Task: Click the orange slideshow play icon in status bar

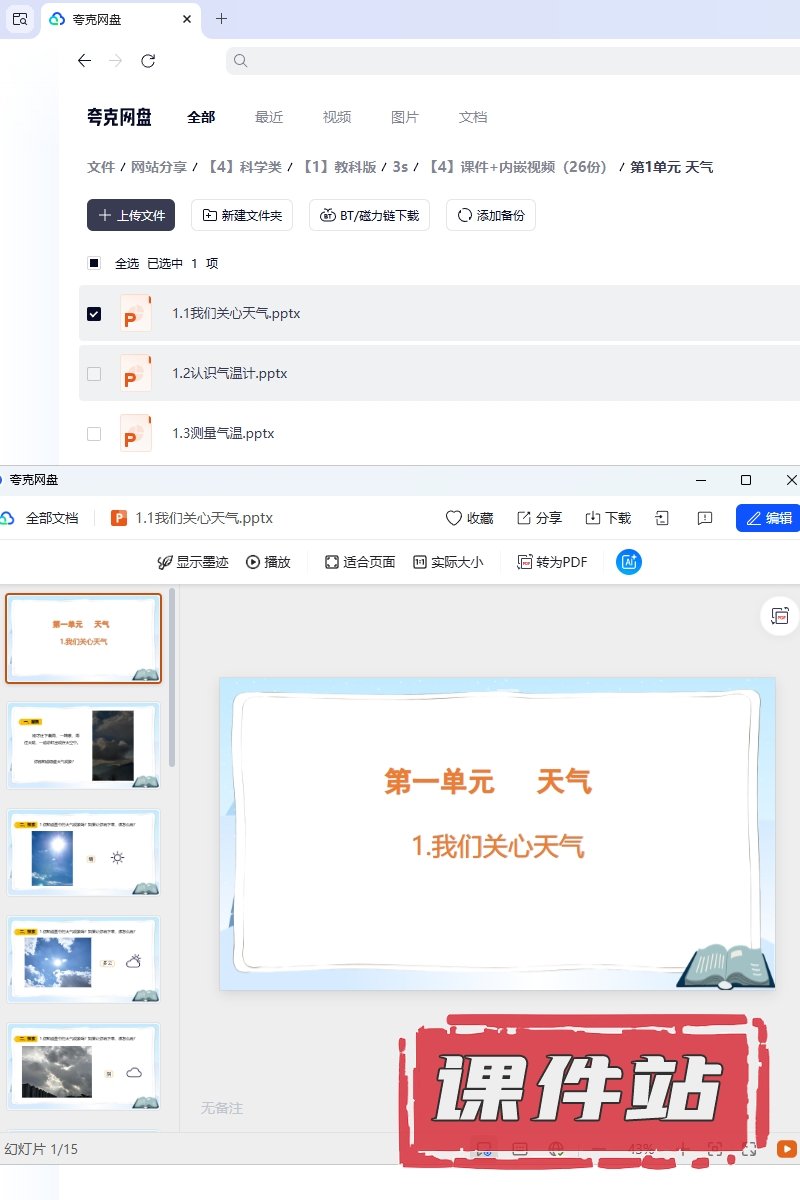Action: 787,1150
